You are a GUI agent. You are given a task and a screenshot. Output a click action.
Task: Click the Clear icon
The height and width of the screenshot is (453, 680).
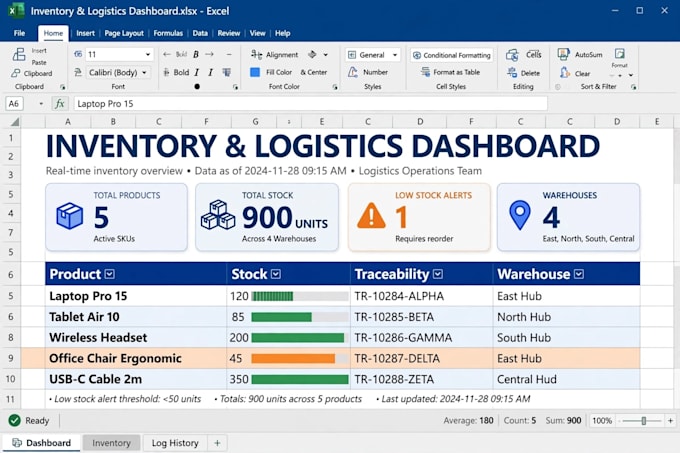[x=564, y=72]
